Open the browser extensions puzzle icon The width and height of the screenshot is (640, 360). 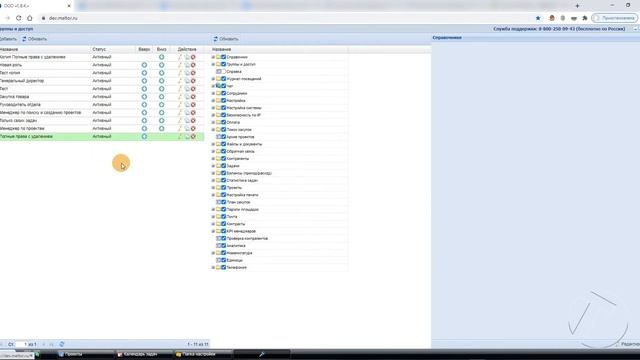(x=584, y=18)
